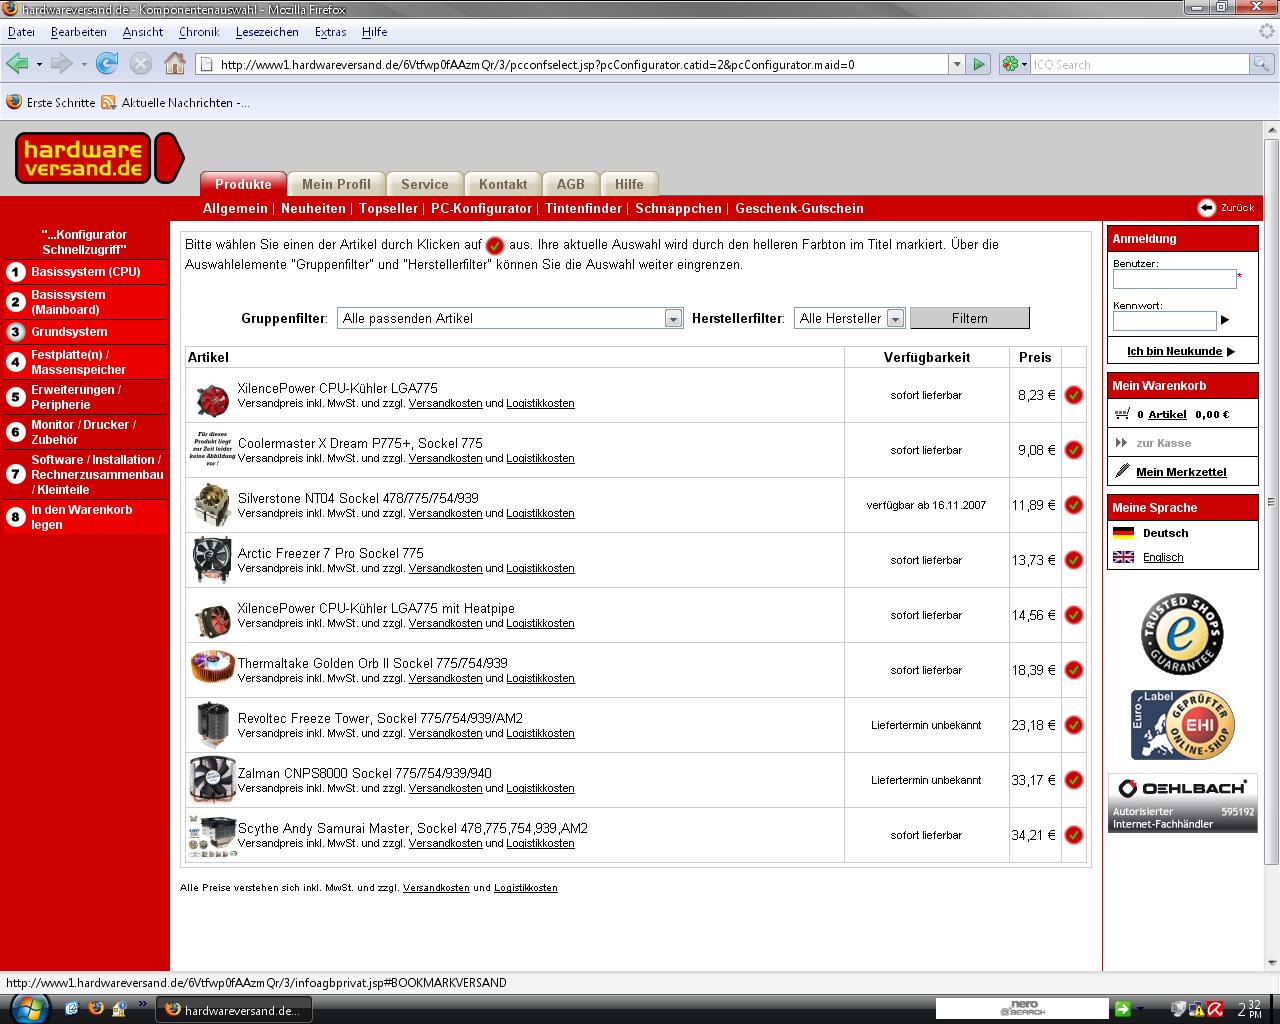Select XilencePower CPU-Kühler LGA775 8,23 € checkmark
Viewport: 1280px width, 1024px height.
(1074, 395)
